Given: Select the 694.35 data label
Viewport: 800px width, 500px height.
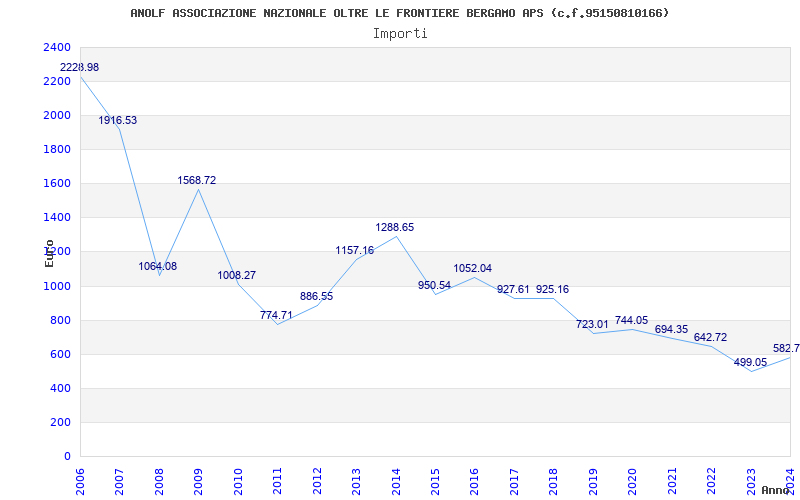Looking at the screenshot, I should 671,329.
